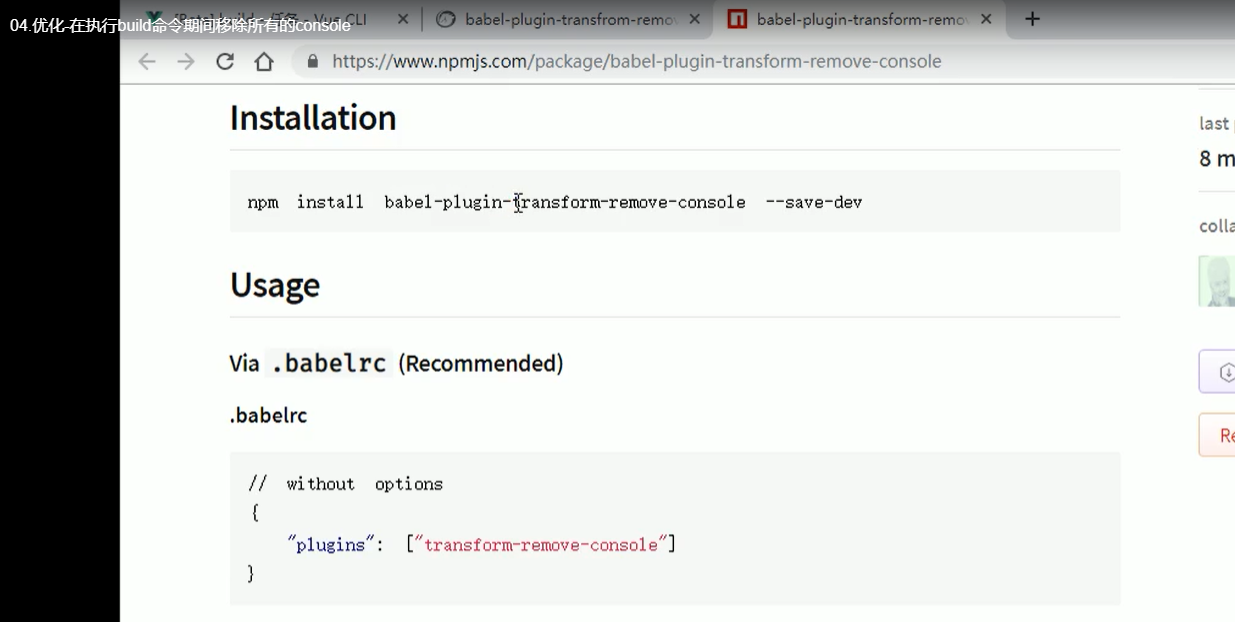Click the '--save-dev' flag text
The image size is (1235, 622).
(x=814, y=202)
